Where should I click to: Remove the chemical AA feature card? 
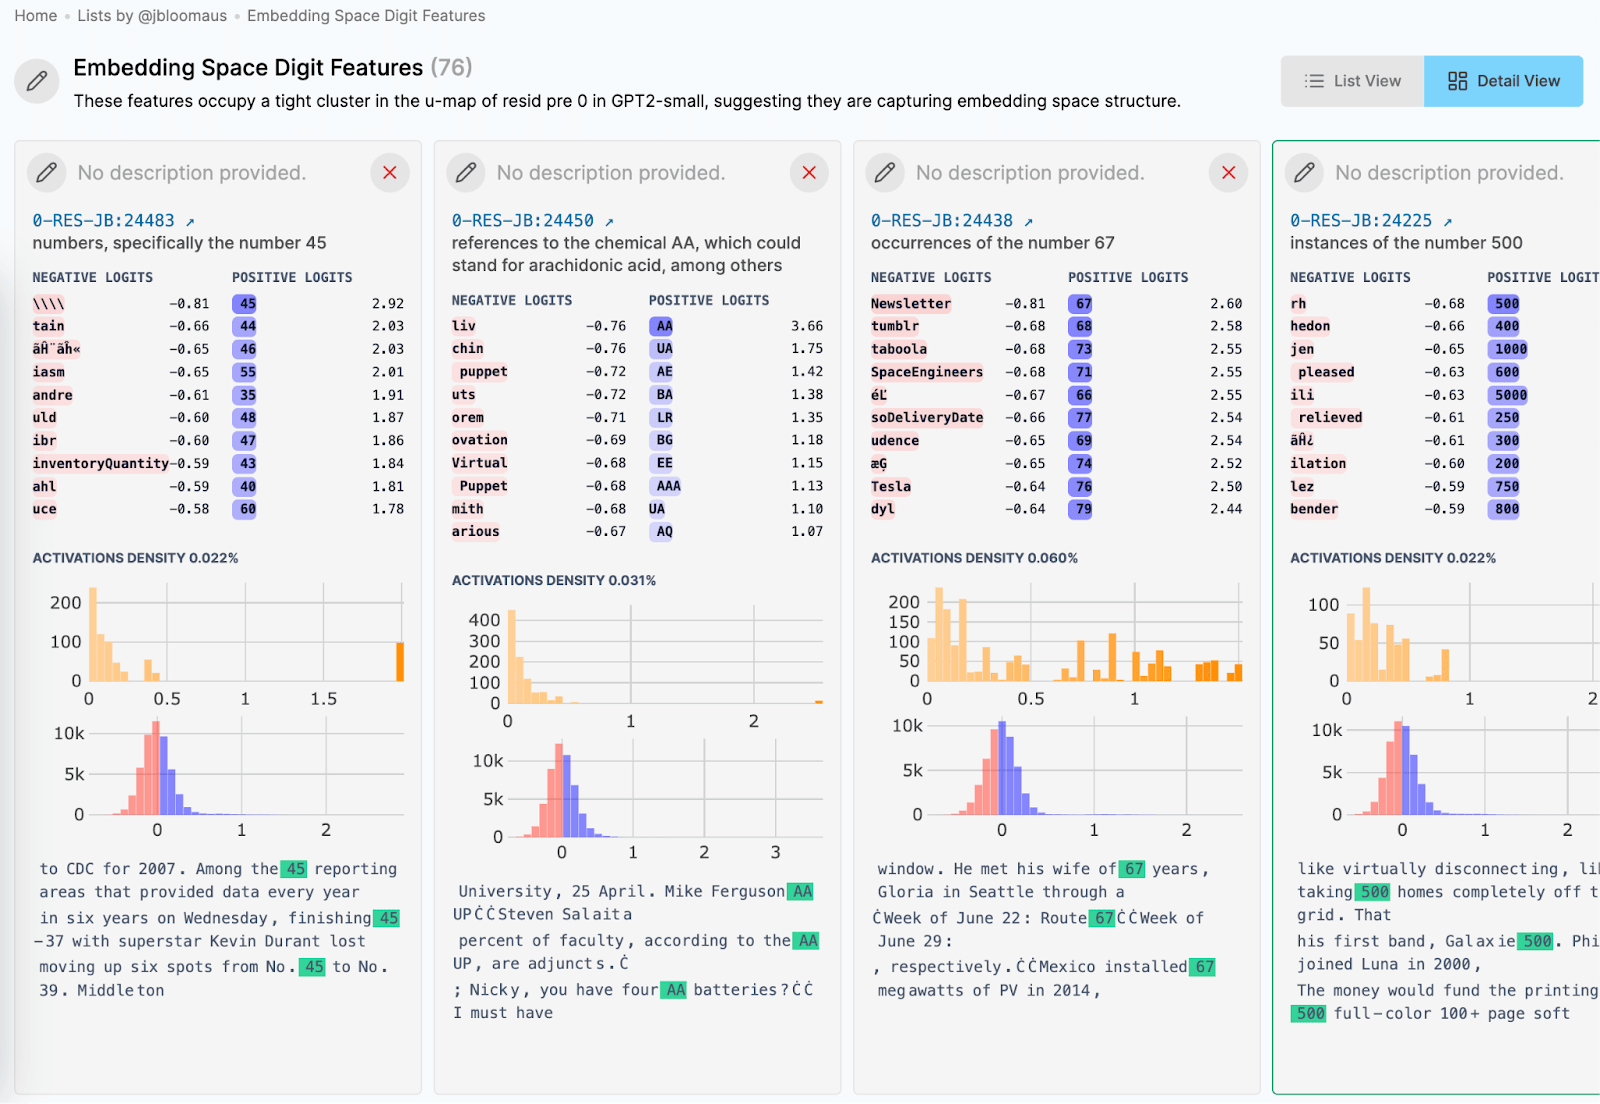point(809,173)
